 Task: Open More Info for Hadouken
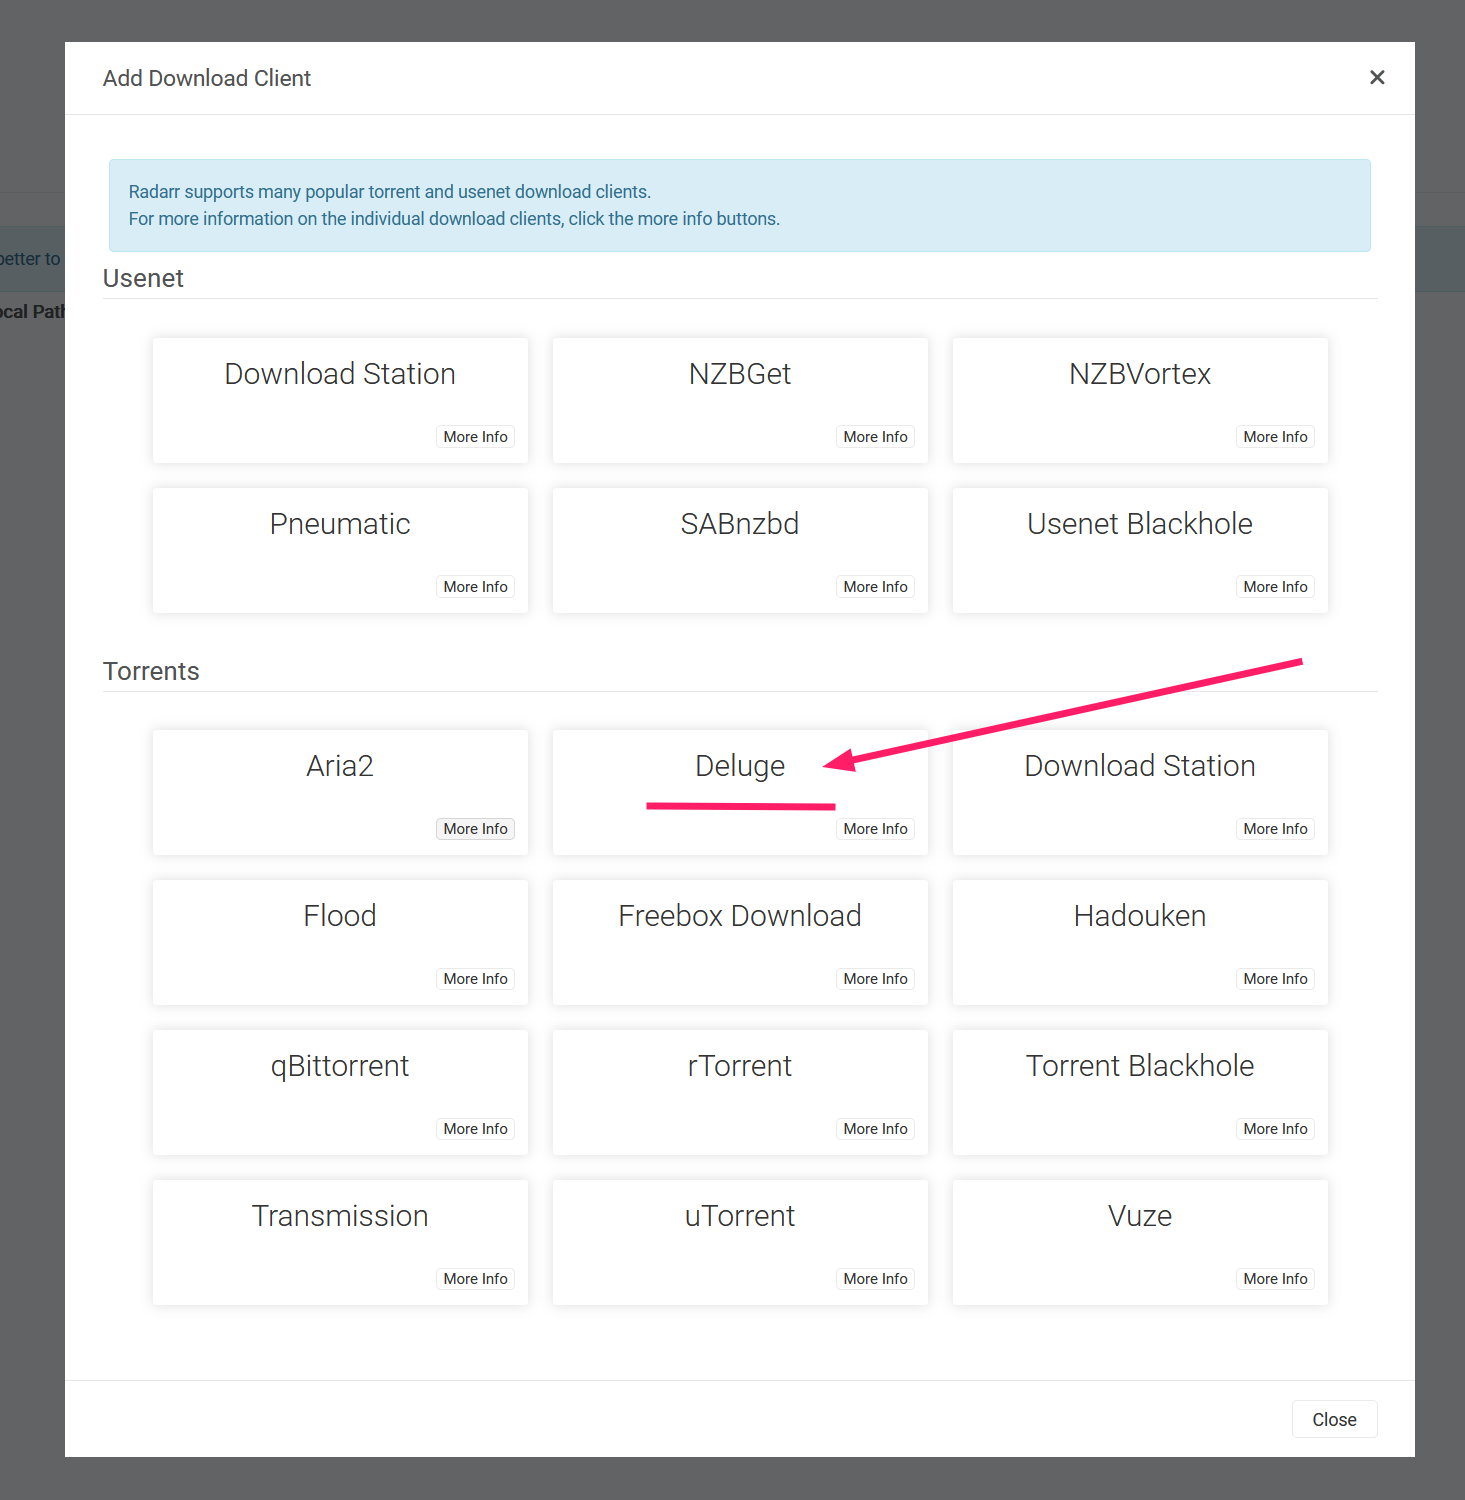click(x=1275, y=979)
